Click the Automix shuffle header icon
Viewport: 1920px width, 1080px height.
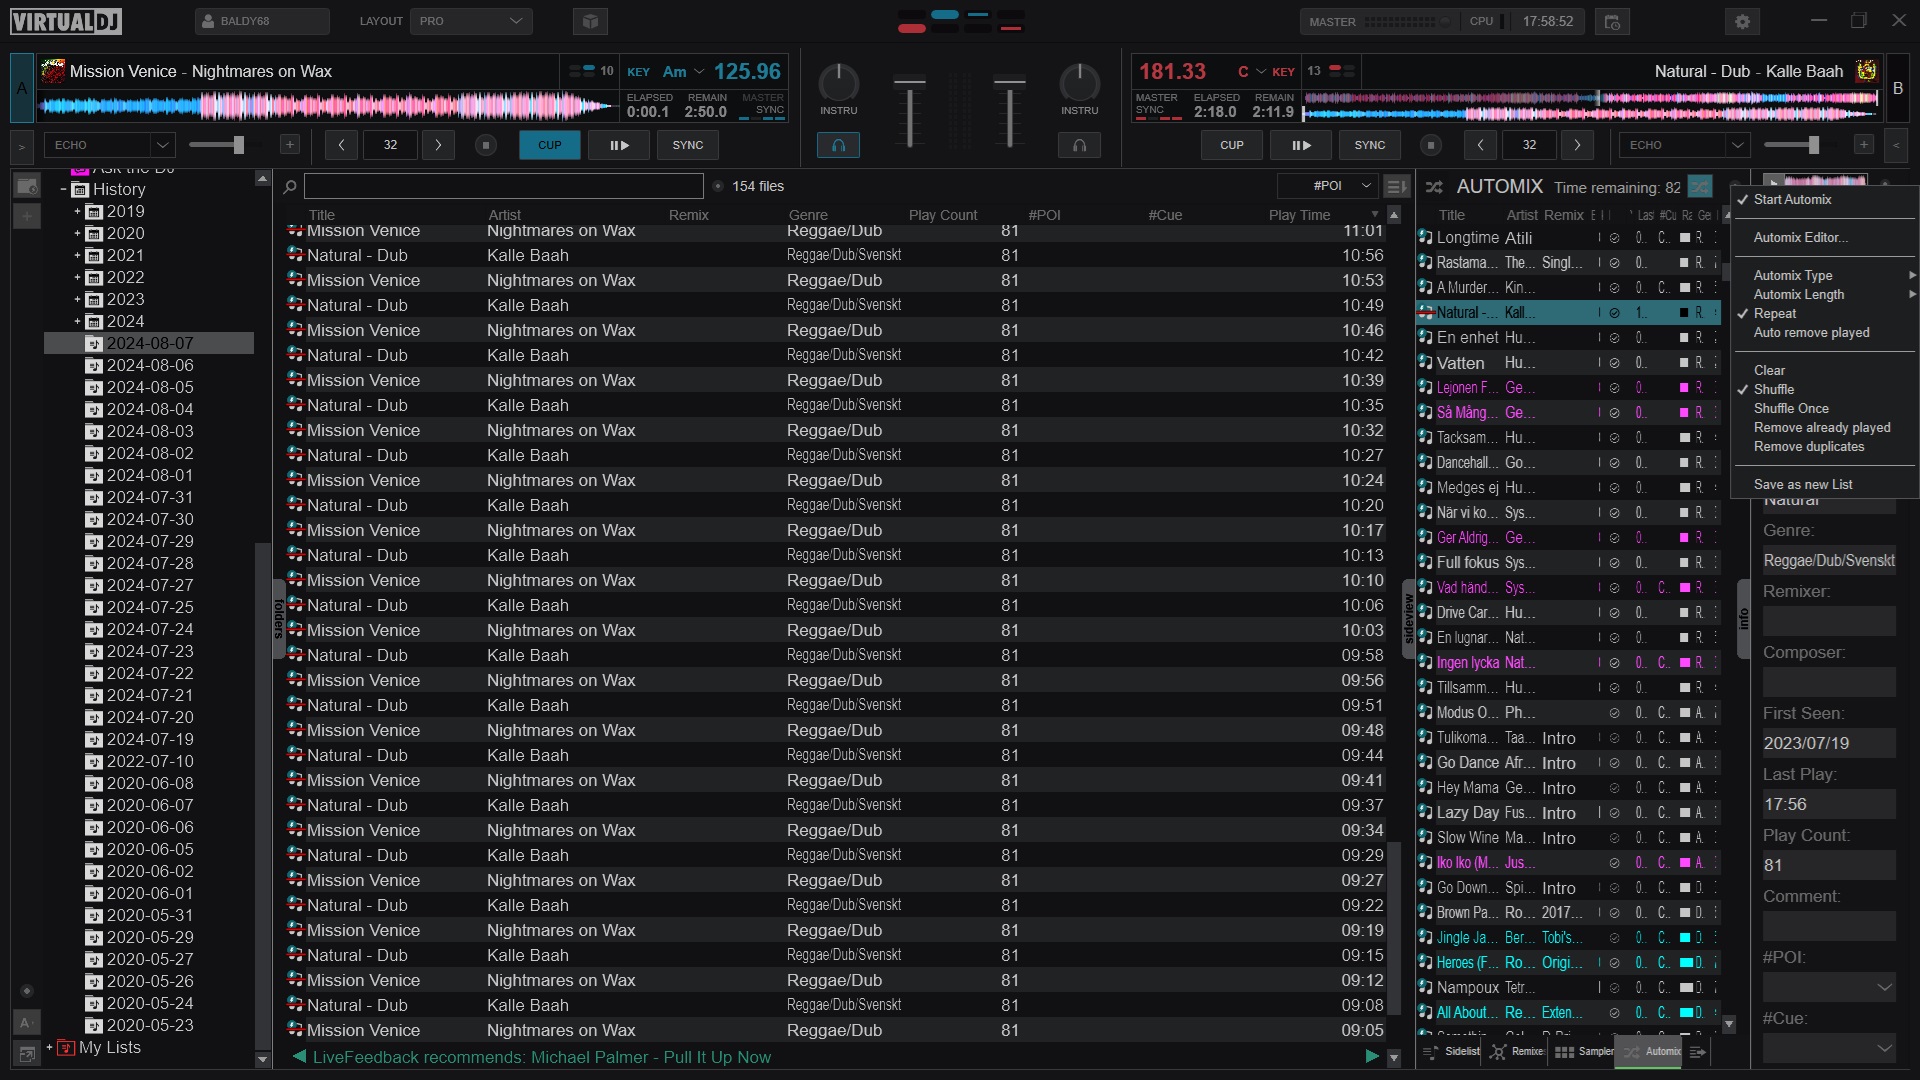pos(1434,187)
